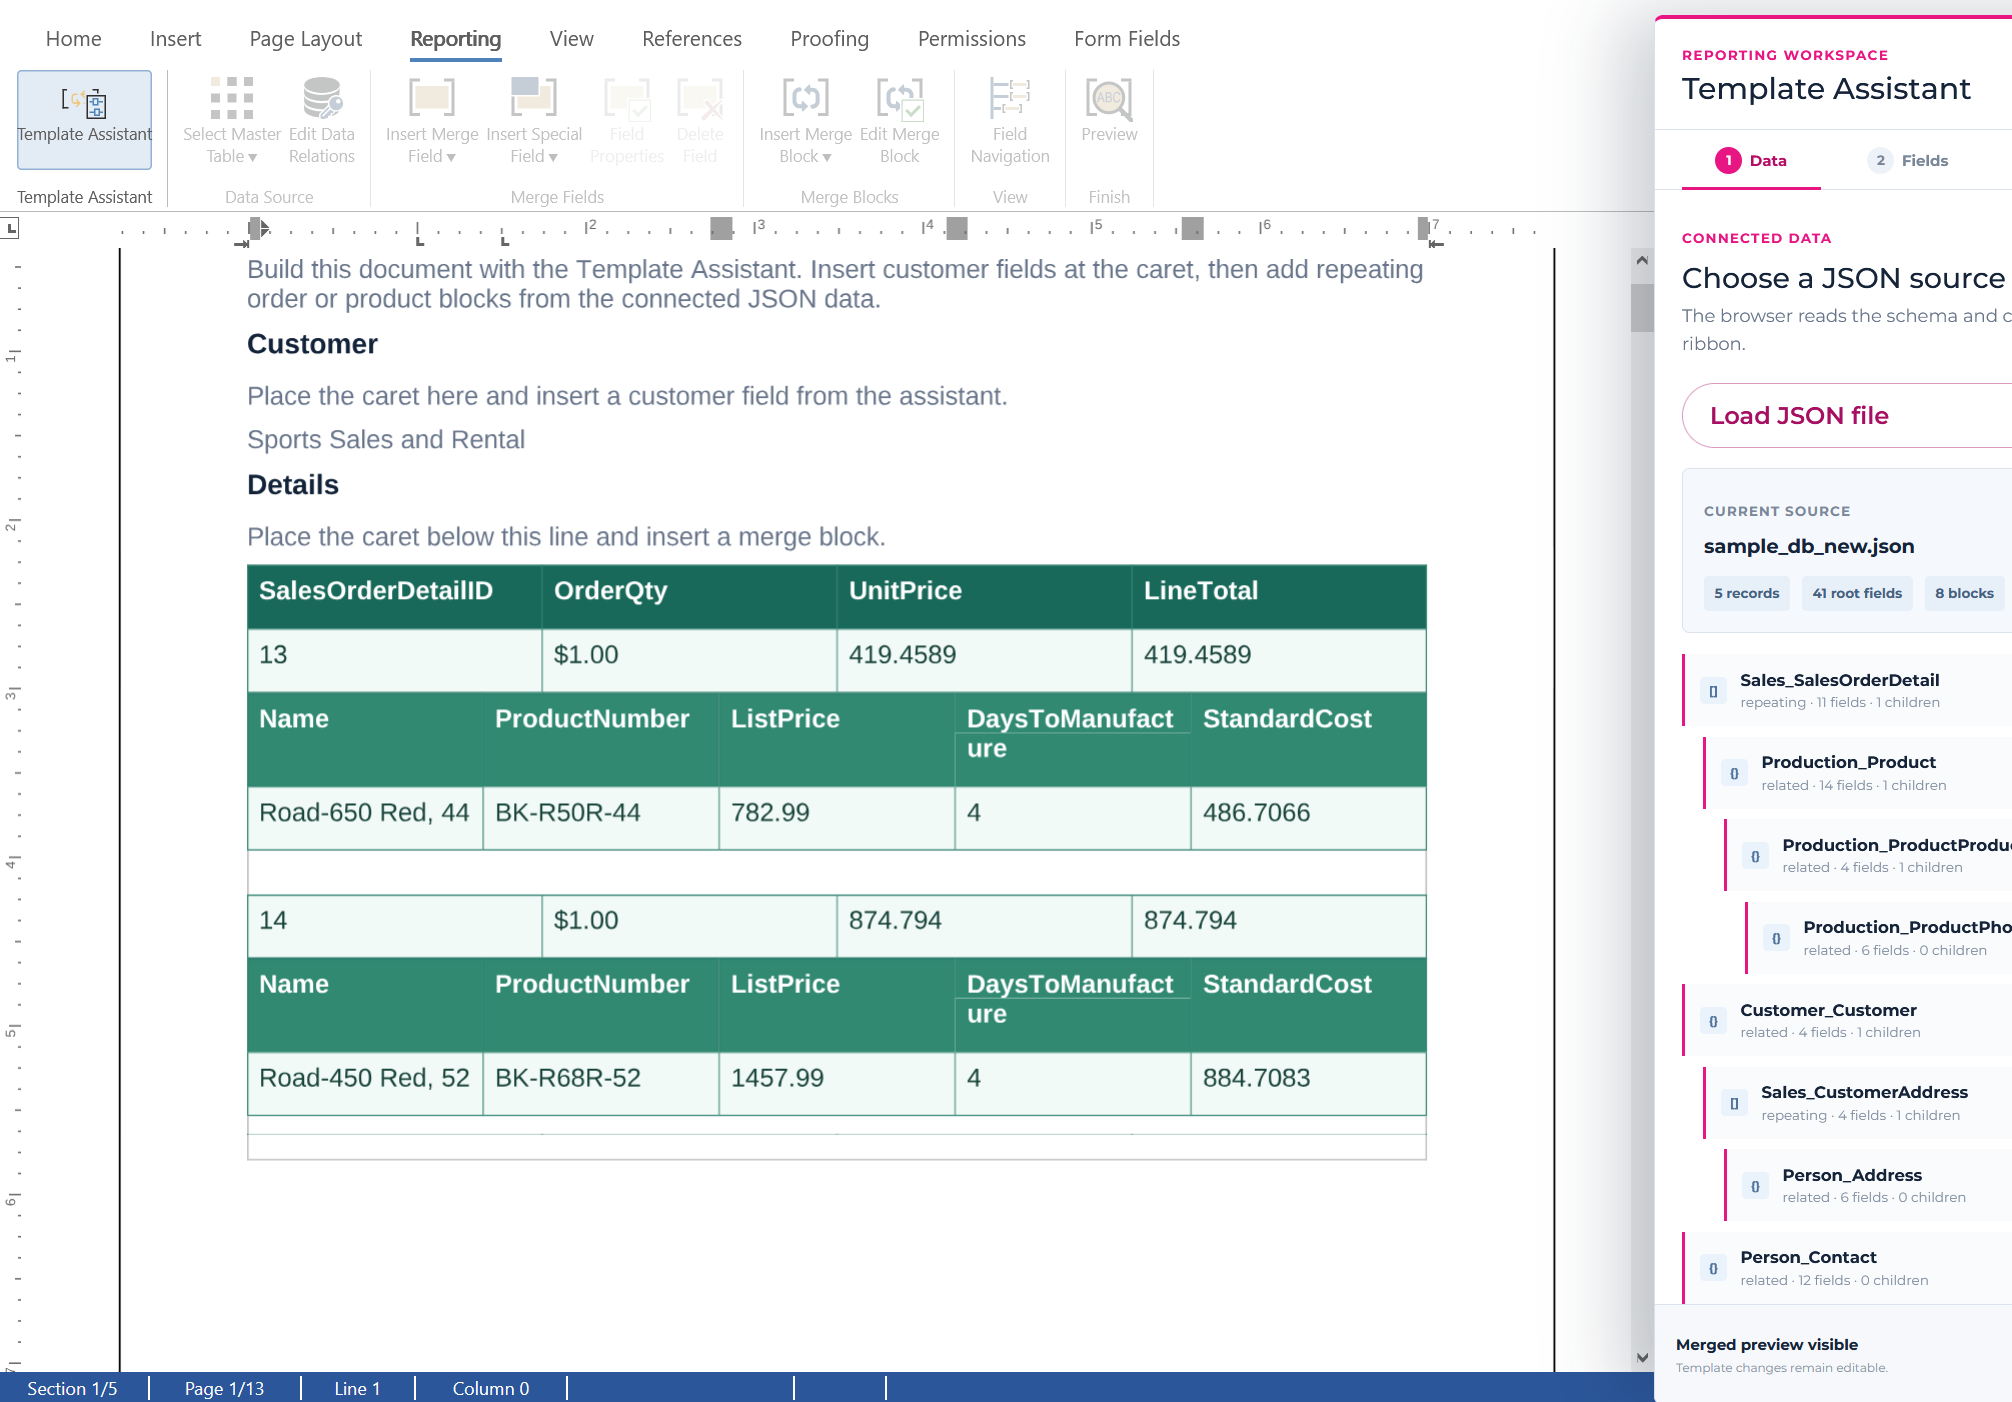Click the scroll up arrow of document
The width and height of the screenshot is (2012, 1402).
pos(1642,260)
